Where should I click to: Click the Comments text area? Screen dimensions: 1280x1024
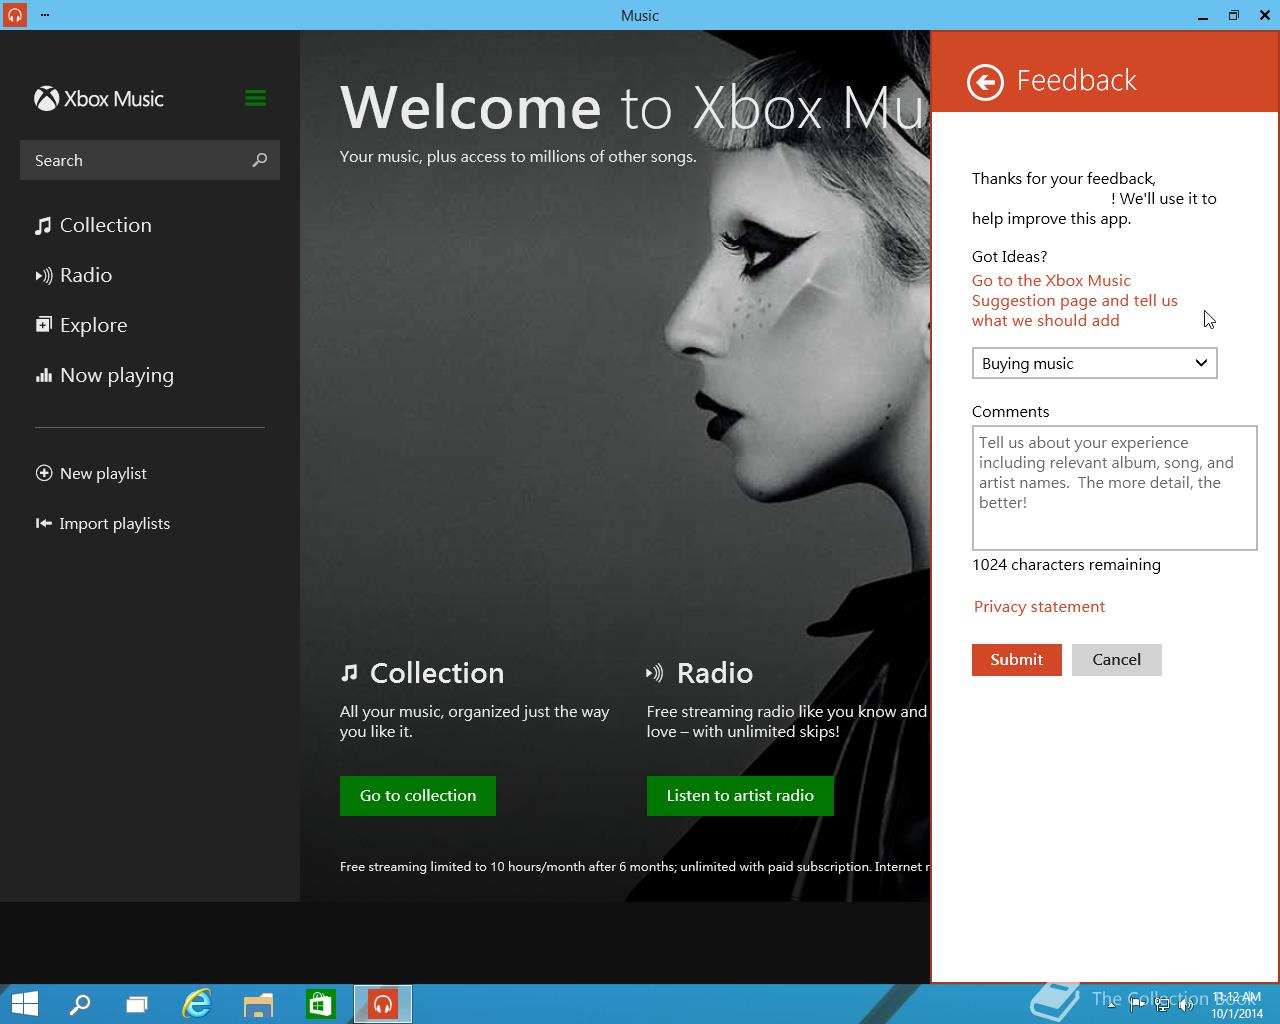coord(1114,488)
